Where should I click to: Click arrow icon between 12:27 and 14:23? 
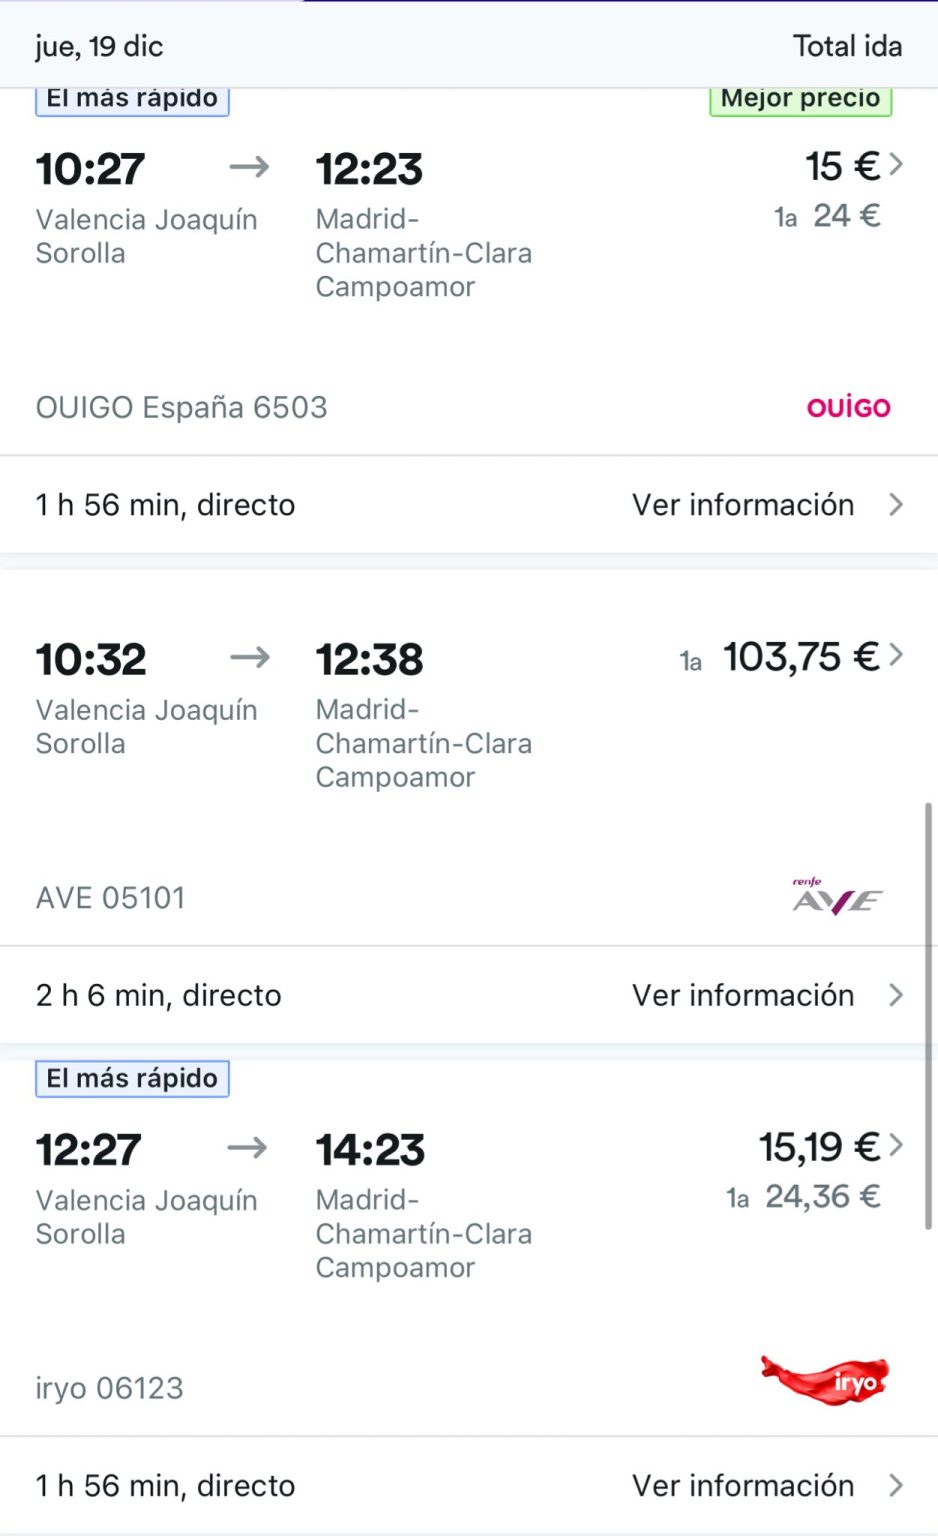[x=247, y=1147]
